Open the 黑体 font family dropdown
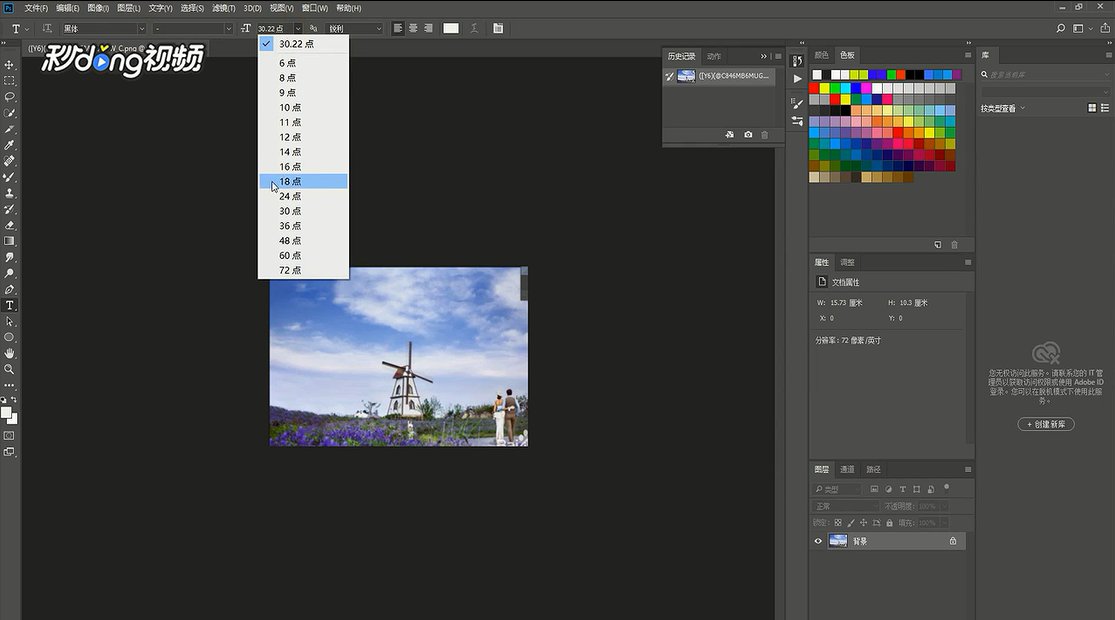Screen dimensions: 1115x620 (104, 28)
